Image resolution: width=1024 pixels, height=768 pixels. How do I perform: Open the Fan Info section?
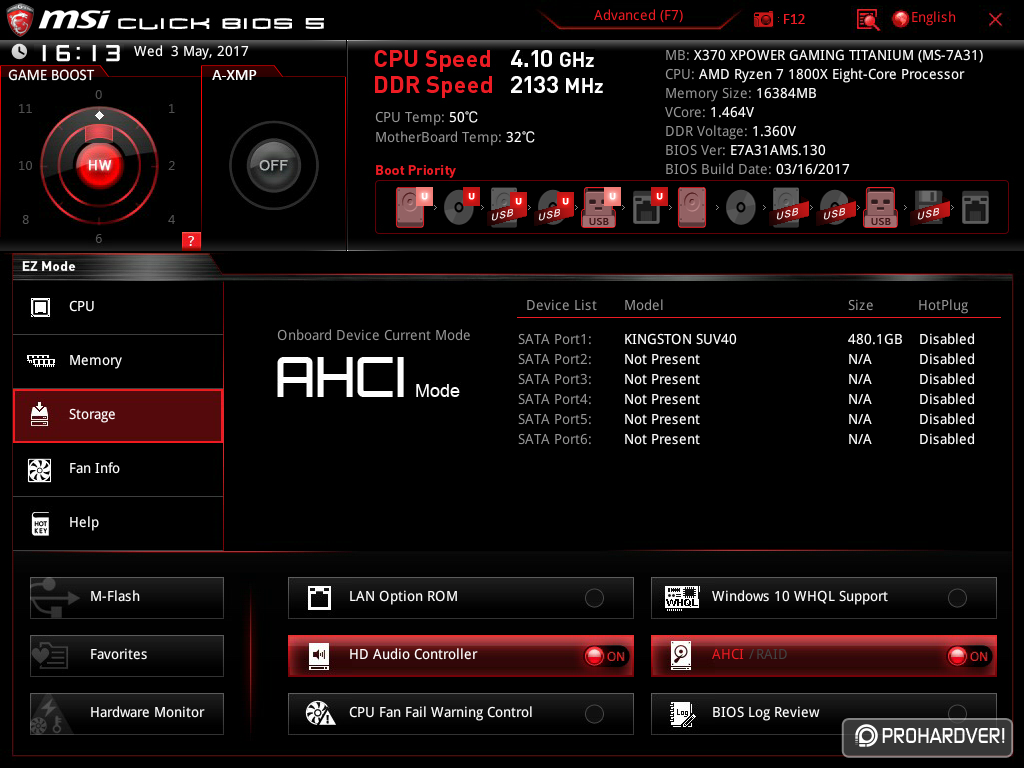coord(118,469)
